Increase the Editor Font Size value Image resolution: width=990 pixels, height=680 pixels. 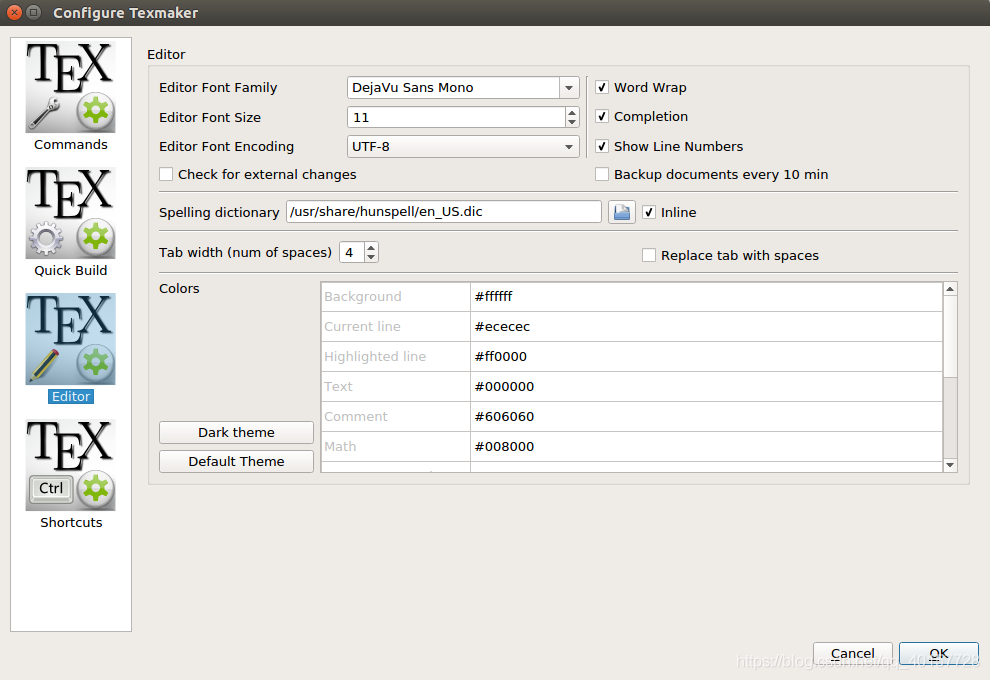(x=572, y=112)
